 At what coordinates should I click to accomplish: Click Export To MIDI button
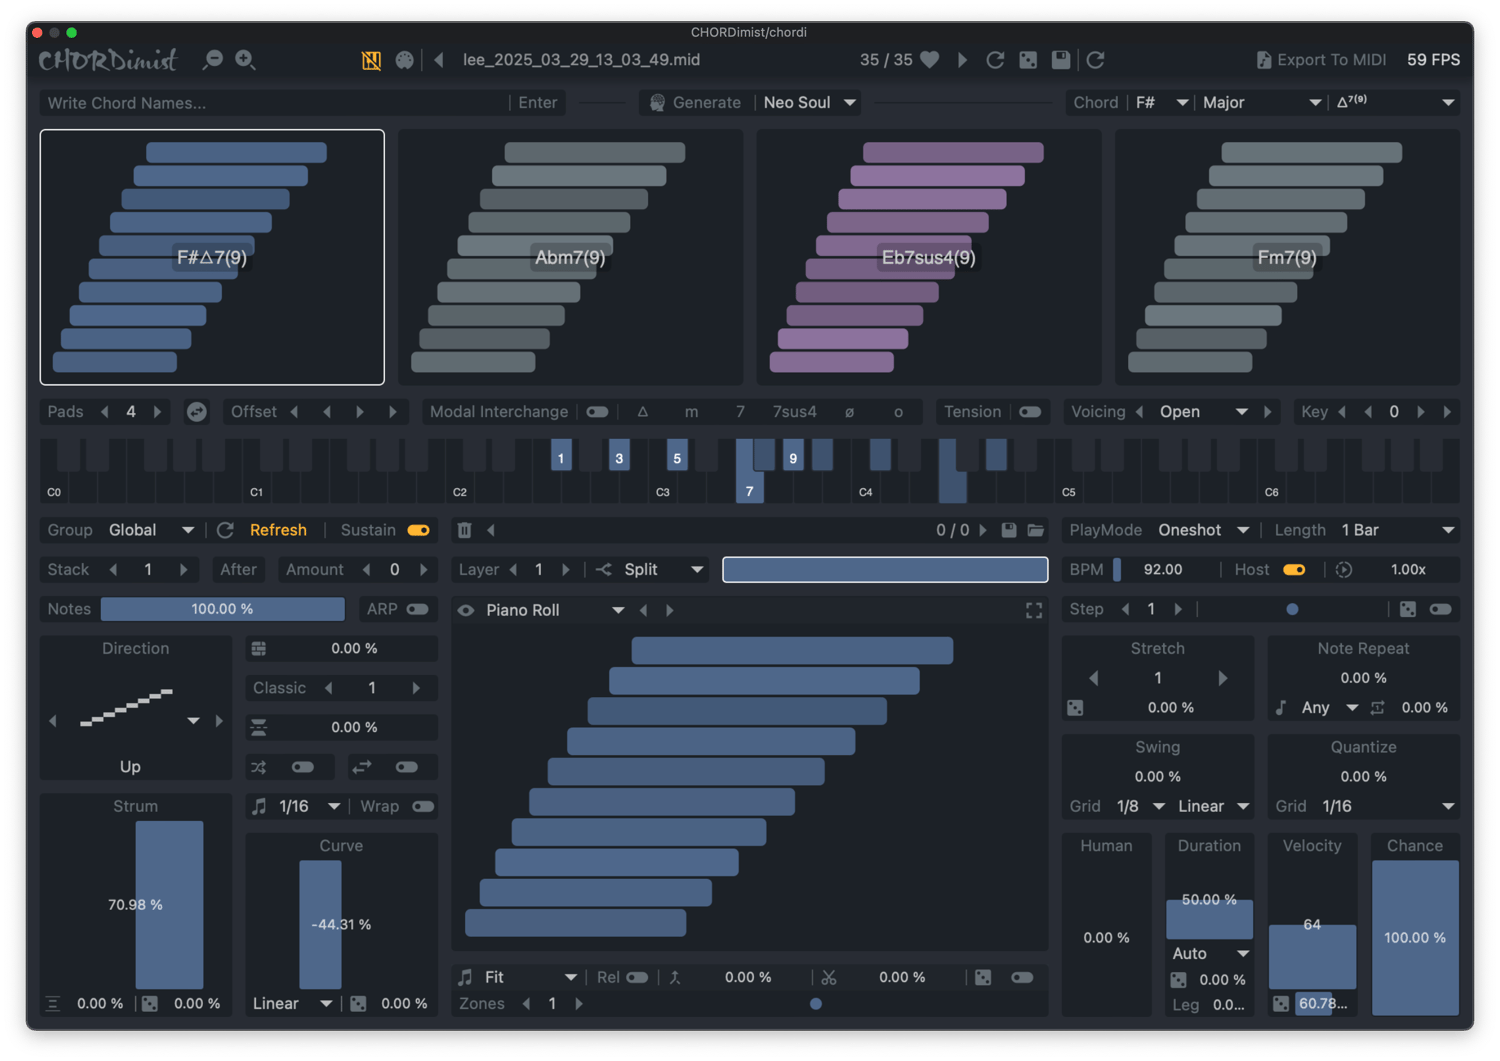[1321, 60]
